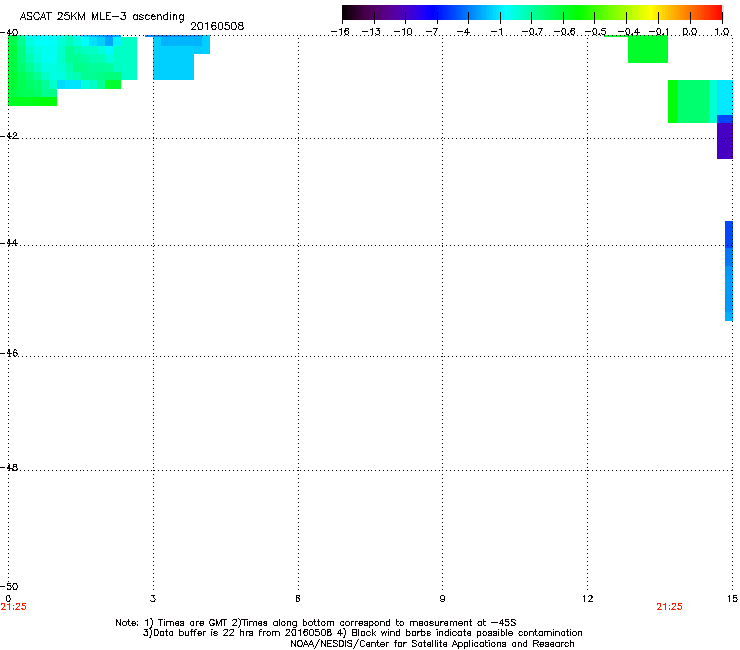Click the colorbar label "-7"

[432, 32]
